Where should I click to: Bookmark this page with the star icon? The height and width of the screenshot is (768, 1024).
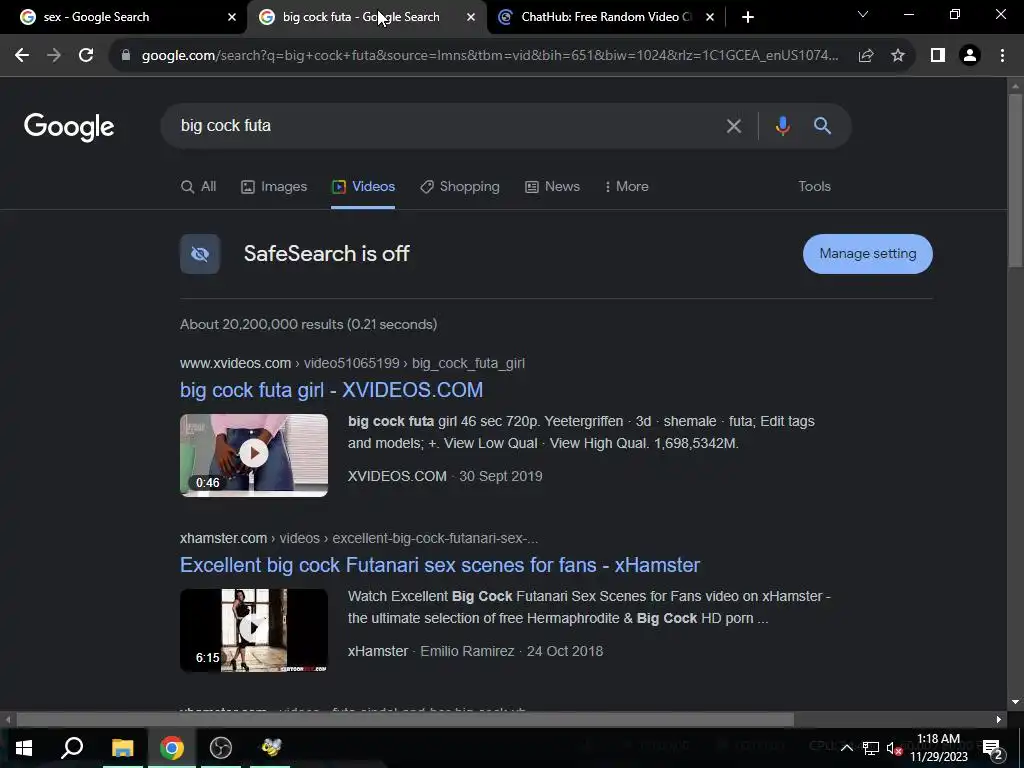click(x=898, y=56)
